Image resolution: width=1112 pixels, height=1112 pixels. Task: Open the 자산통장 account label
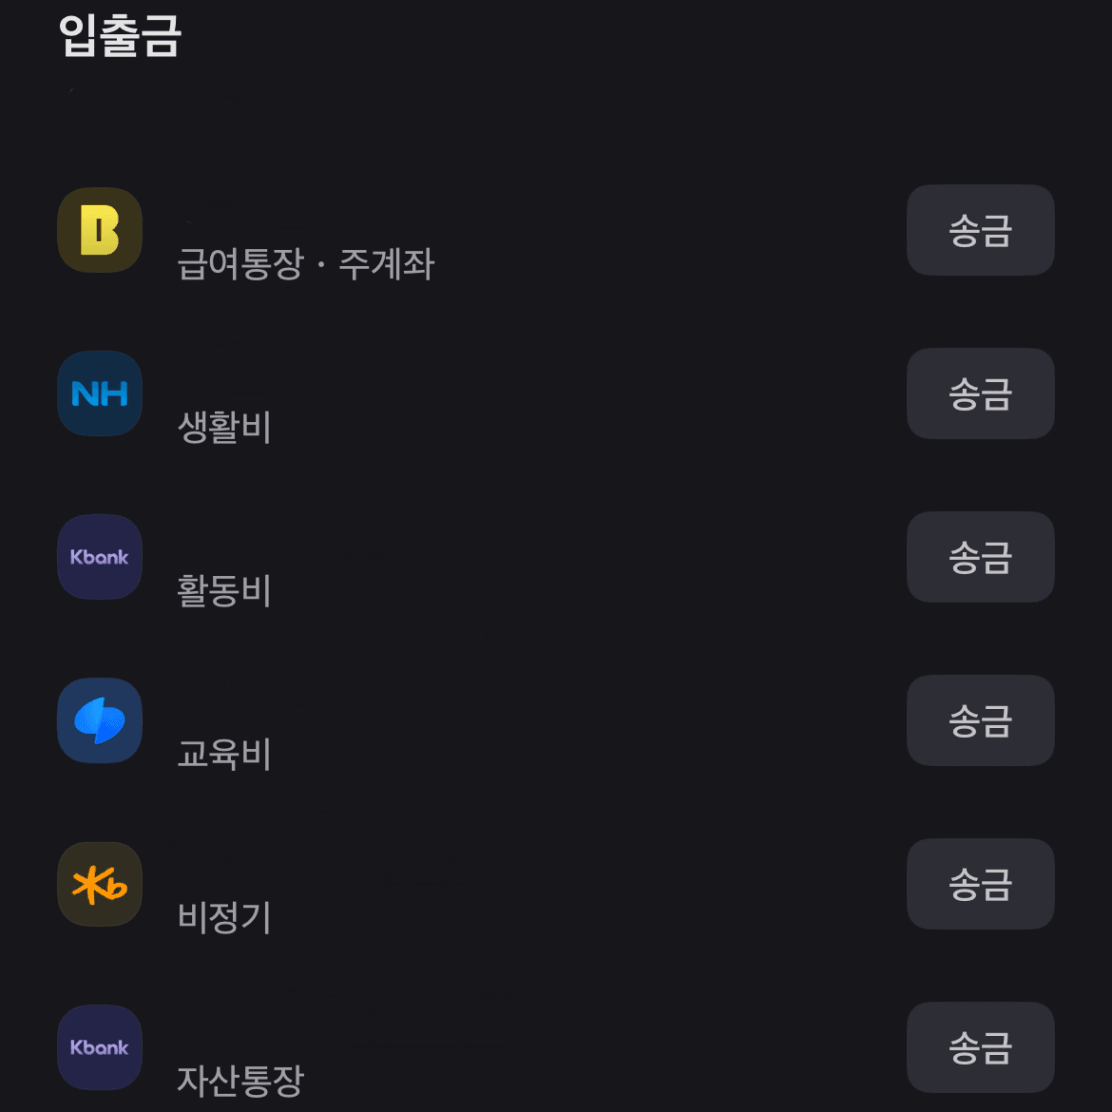click(x=240, y=1081)
